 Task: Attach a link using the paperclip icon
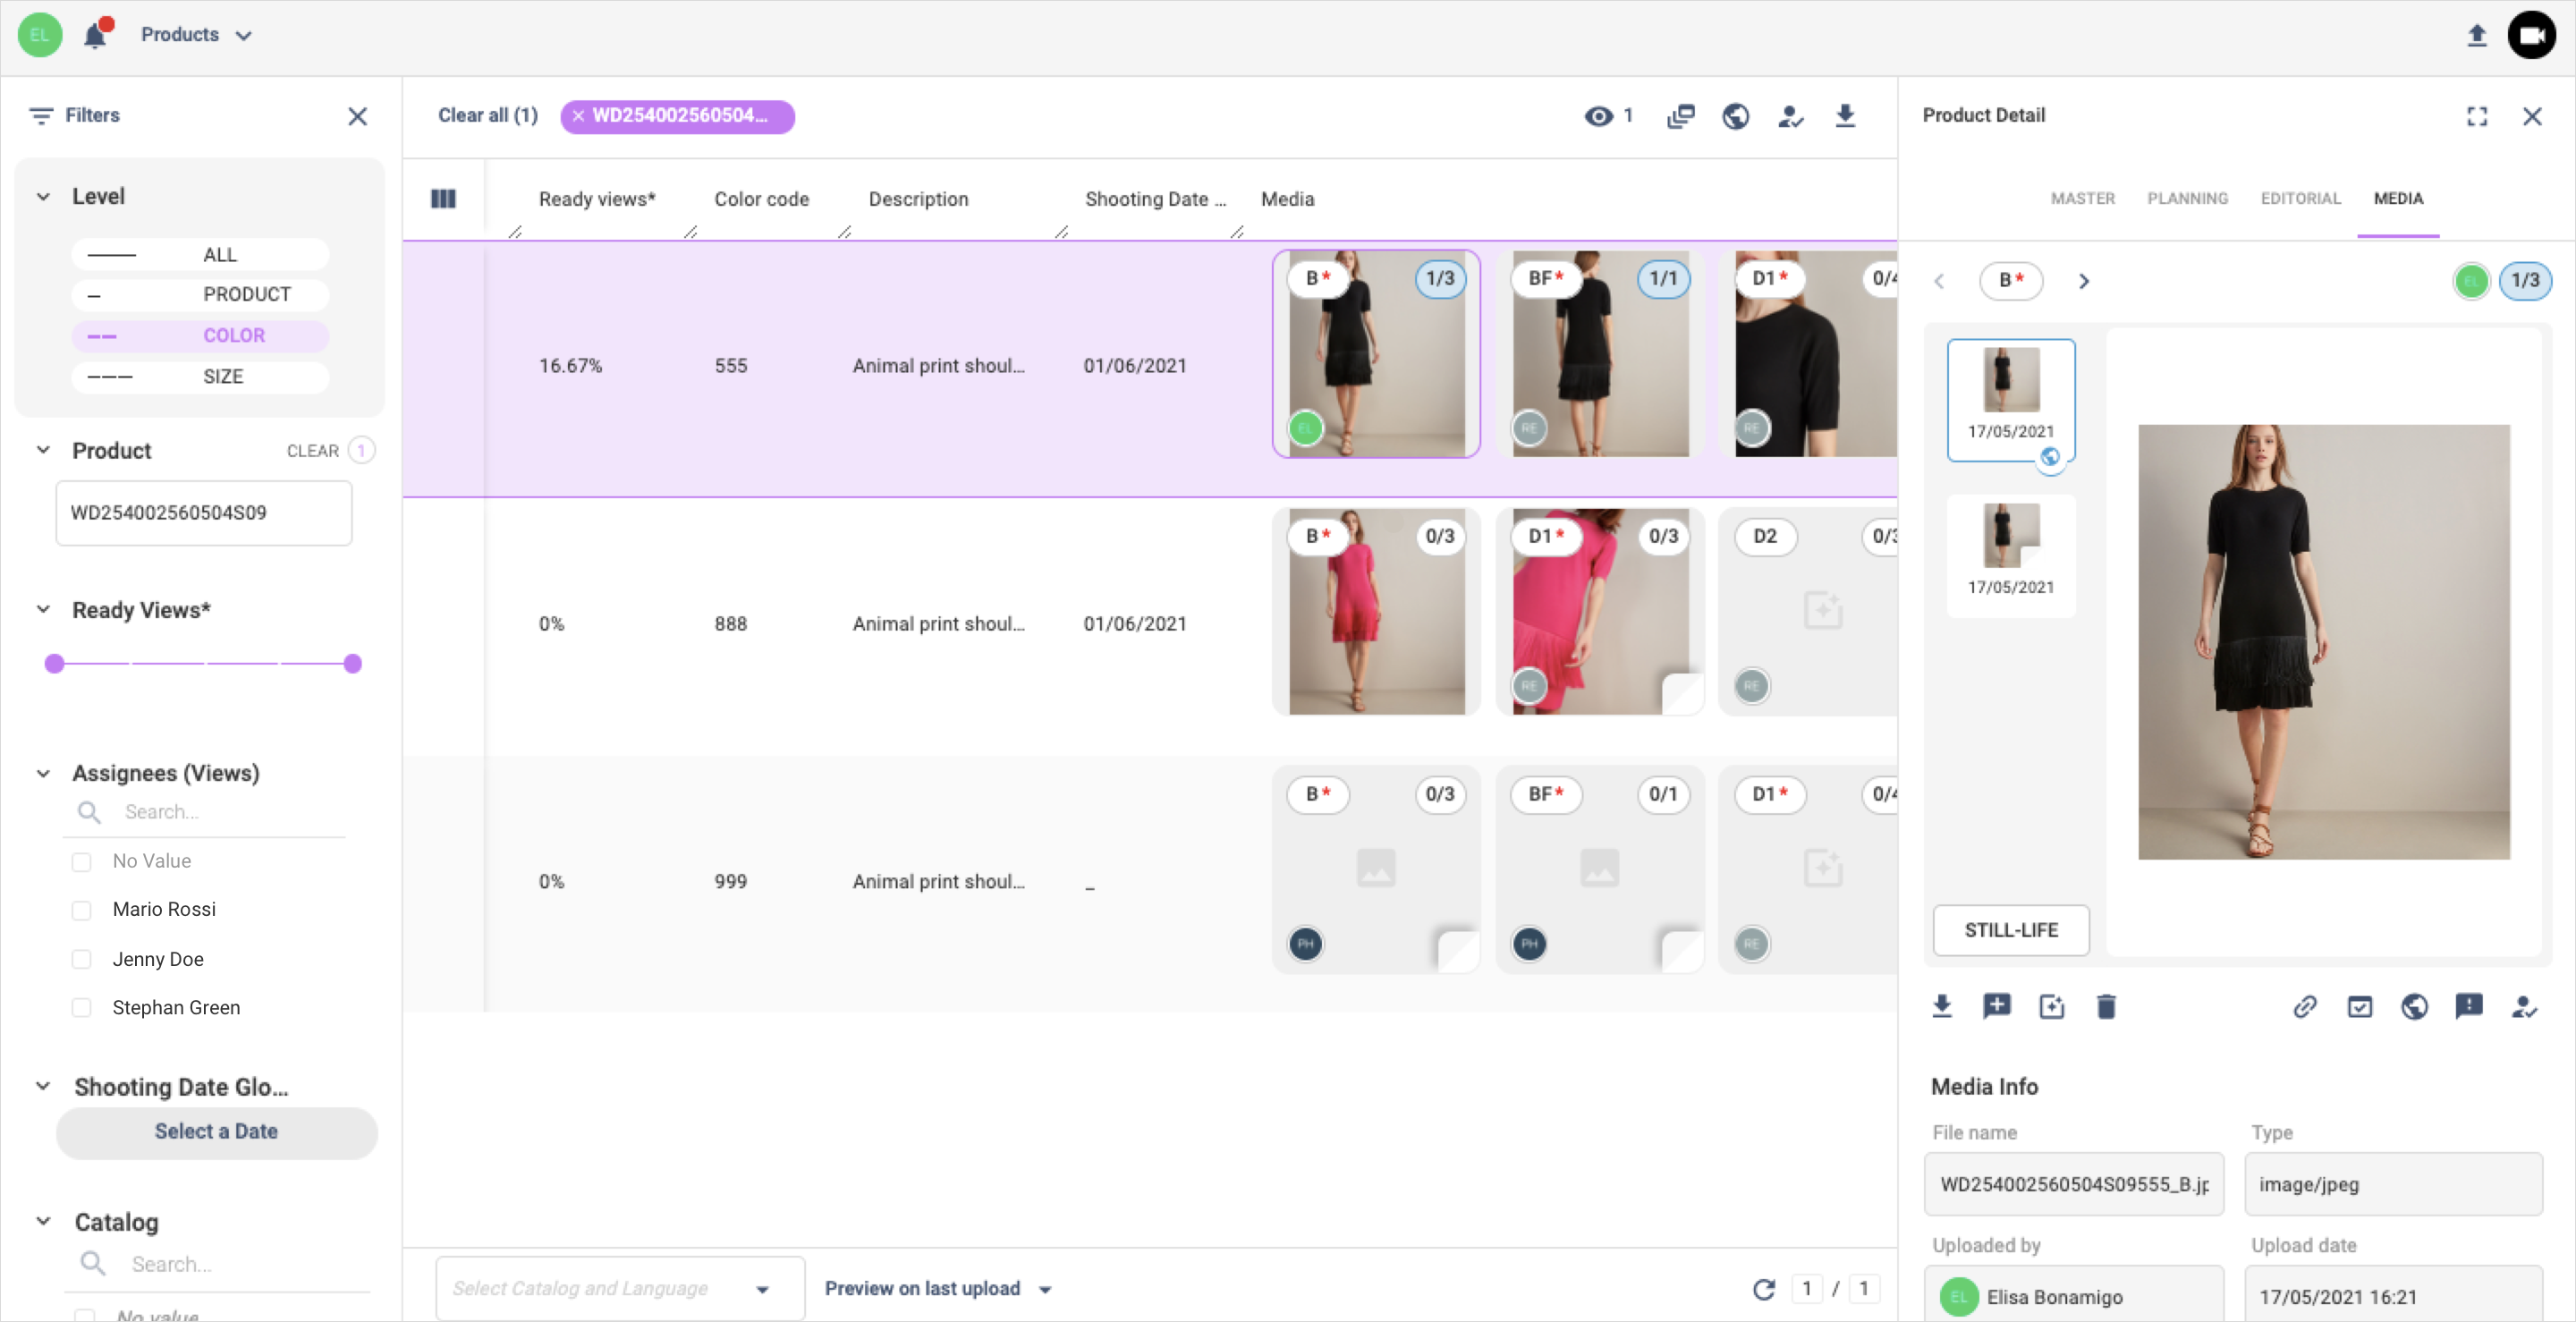(x=2305, y=1006)
